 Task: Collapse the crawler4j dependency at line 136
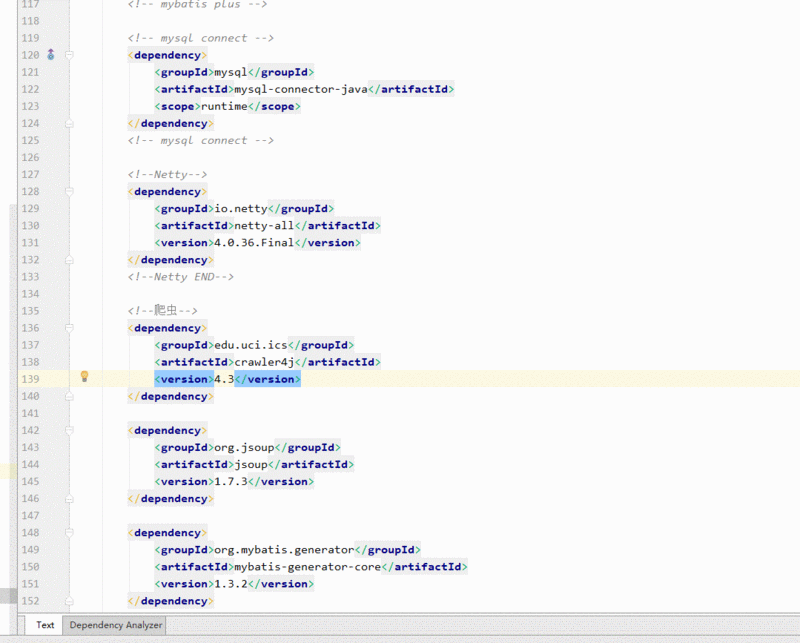(x=69, y=328)
